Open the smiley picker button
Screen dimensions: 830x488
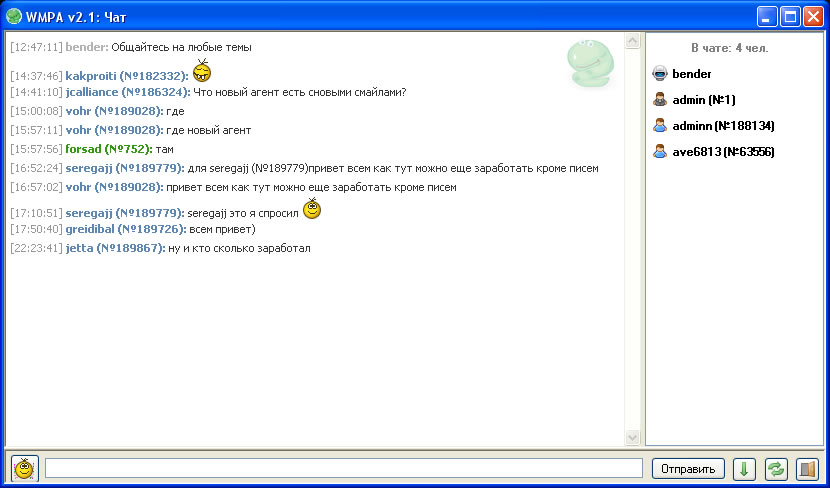24,468
